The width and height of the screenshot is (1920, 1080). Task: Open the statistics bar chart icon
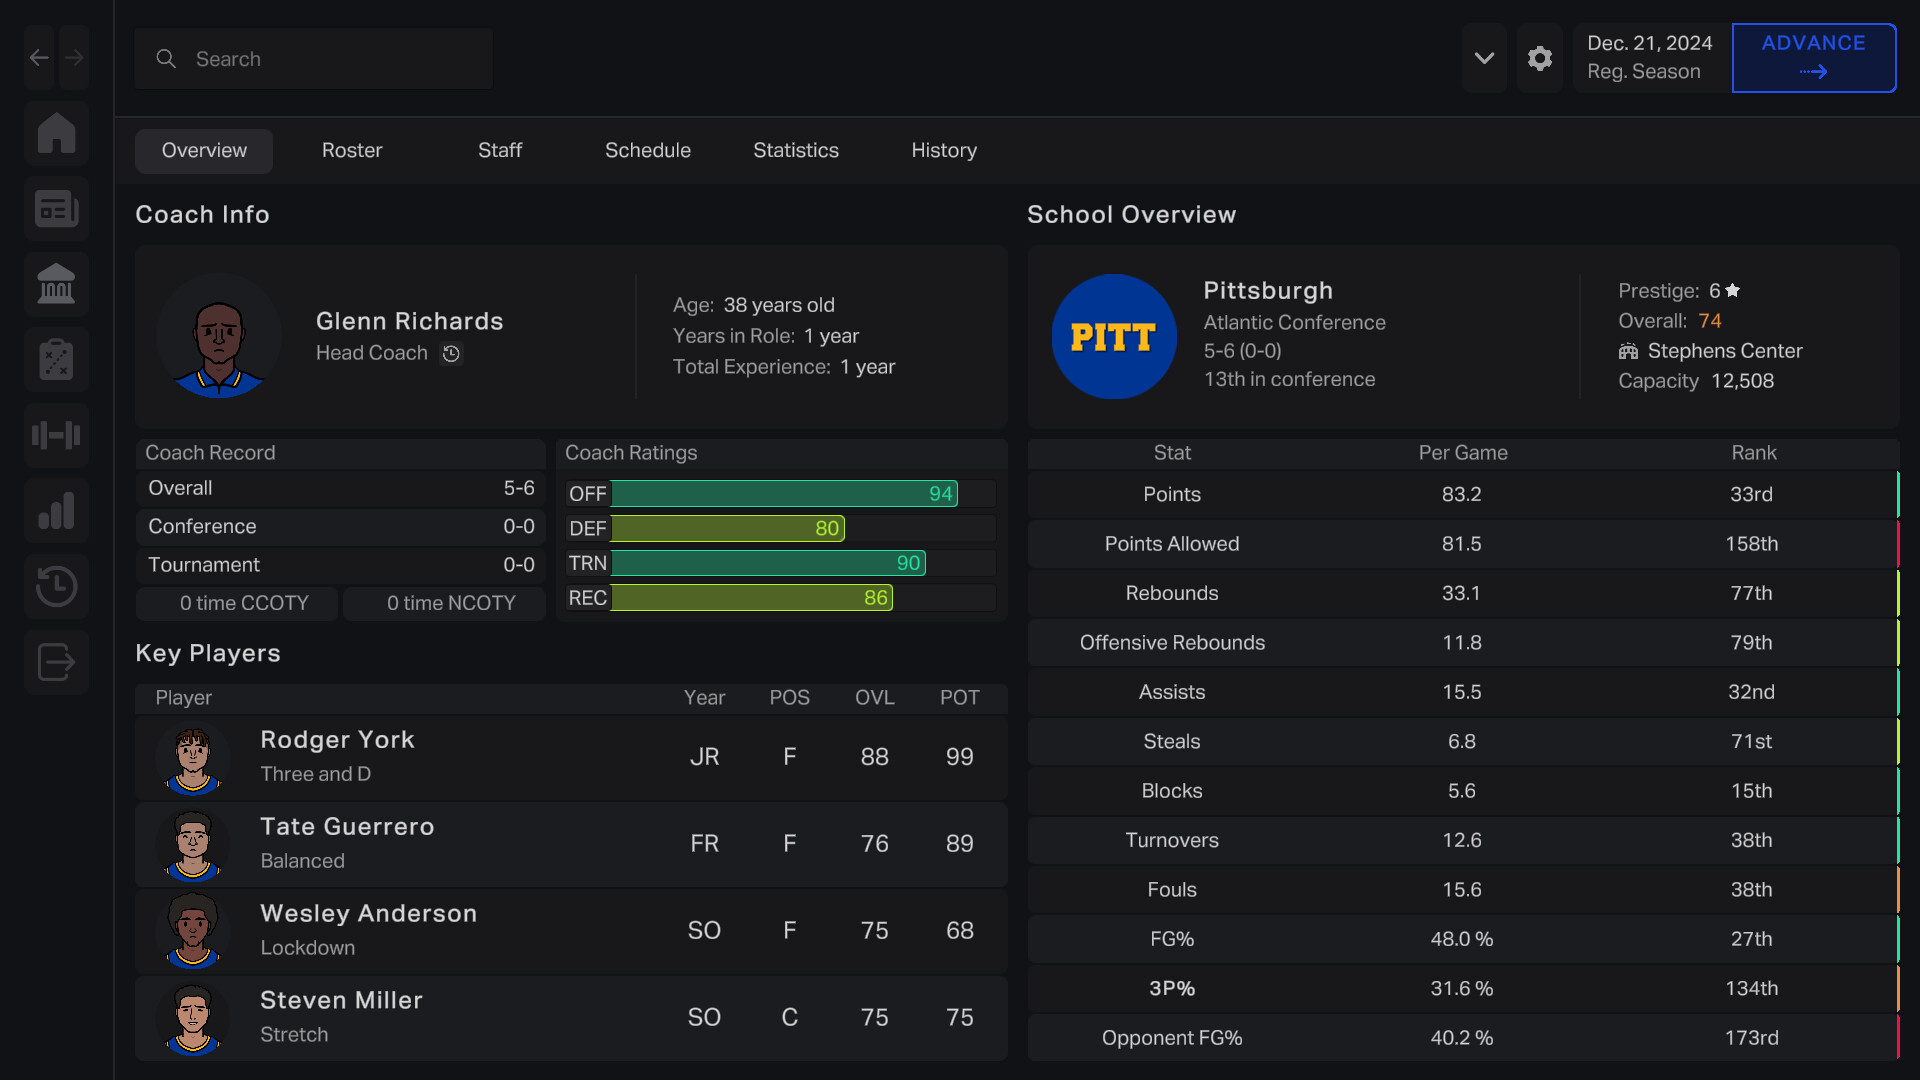[x=56, y=510]
